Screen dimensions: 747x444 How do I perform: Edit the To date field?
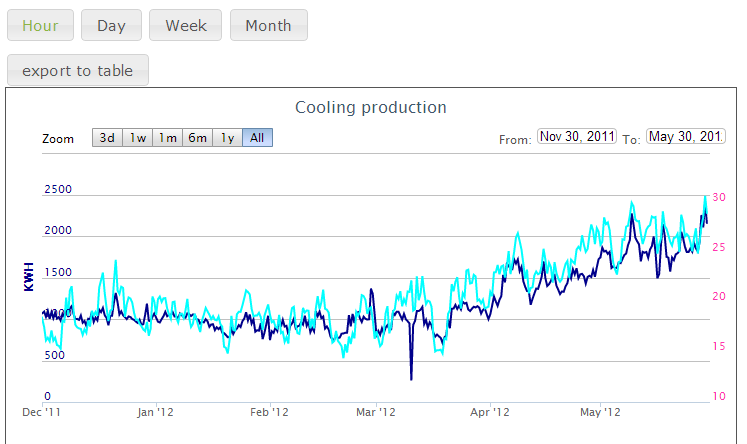(x=685, y=137)
